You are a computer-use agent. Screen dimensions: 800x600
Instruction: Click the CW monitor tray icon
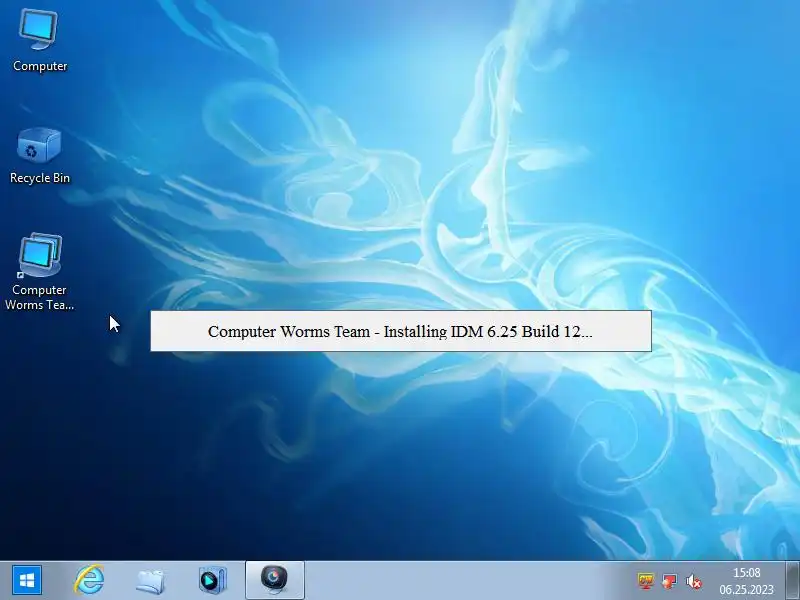646,581
